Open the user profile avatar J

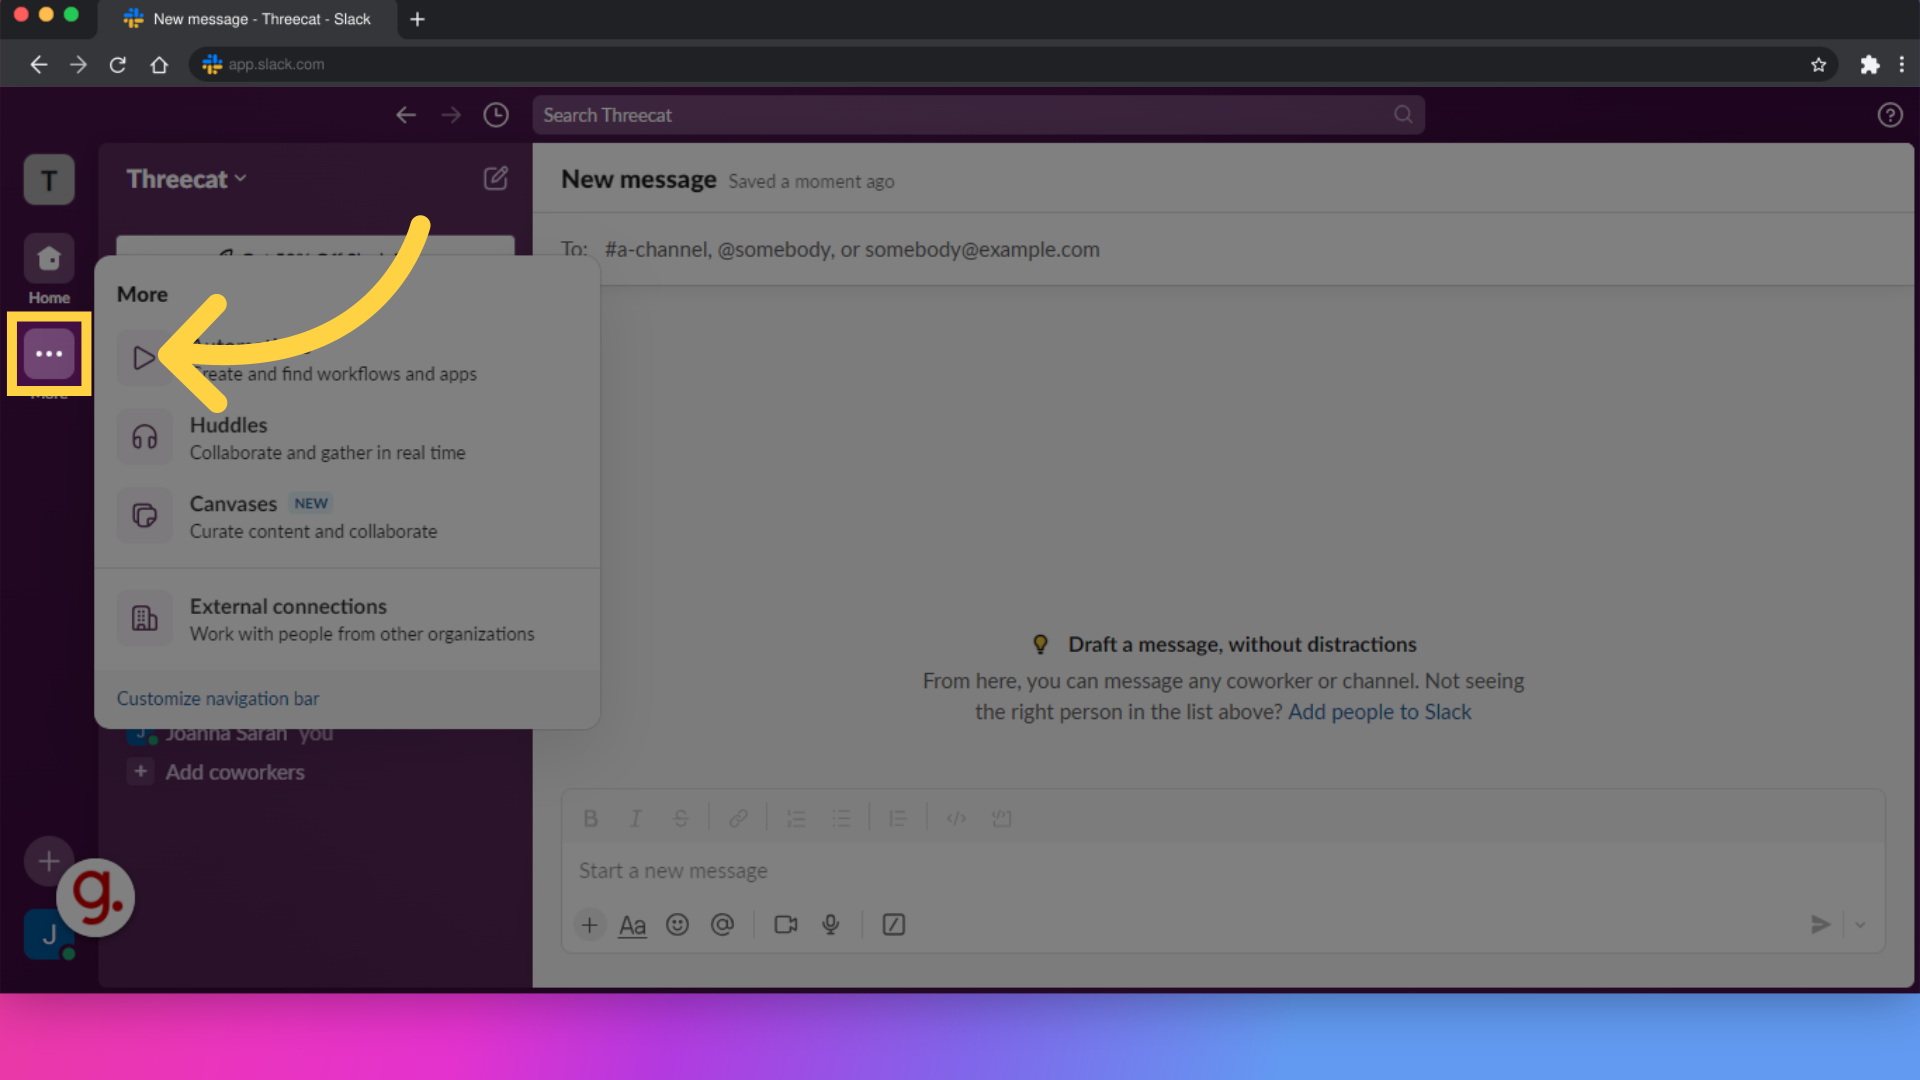[x=49, y=935]
